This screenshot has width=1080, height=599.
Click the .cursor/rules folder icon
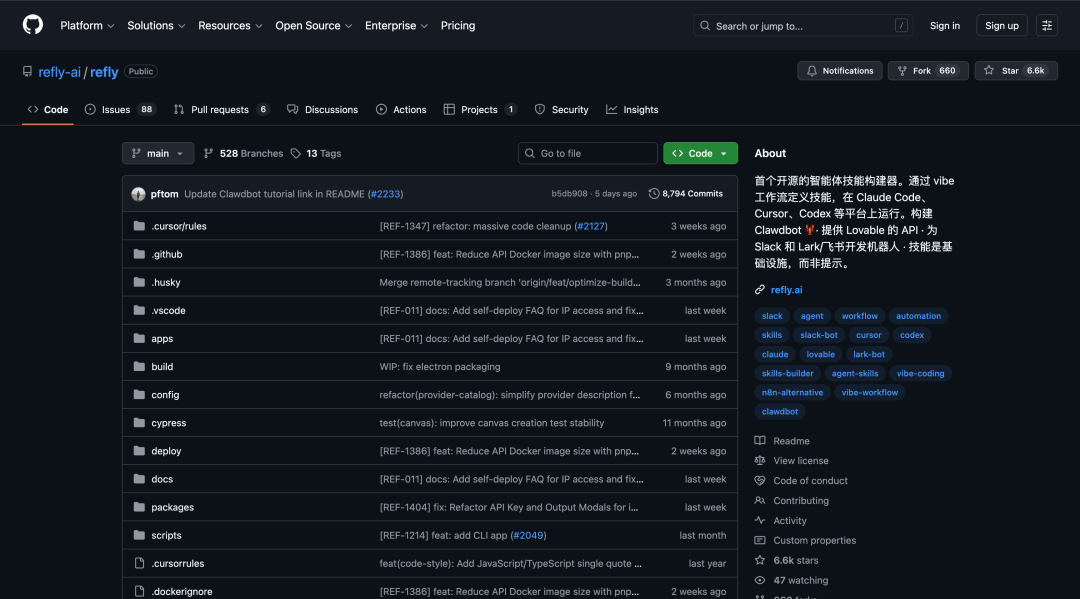(139, 226)
